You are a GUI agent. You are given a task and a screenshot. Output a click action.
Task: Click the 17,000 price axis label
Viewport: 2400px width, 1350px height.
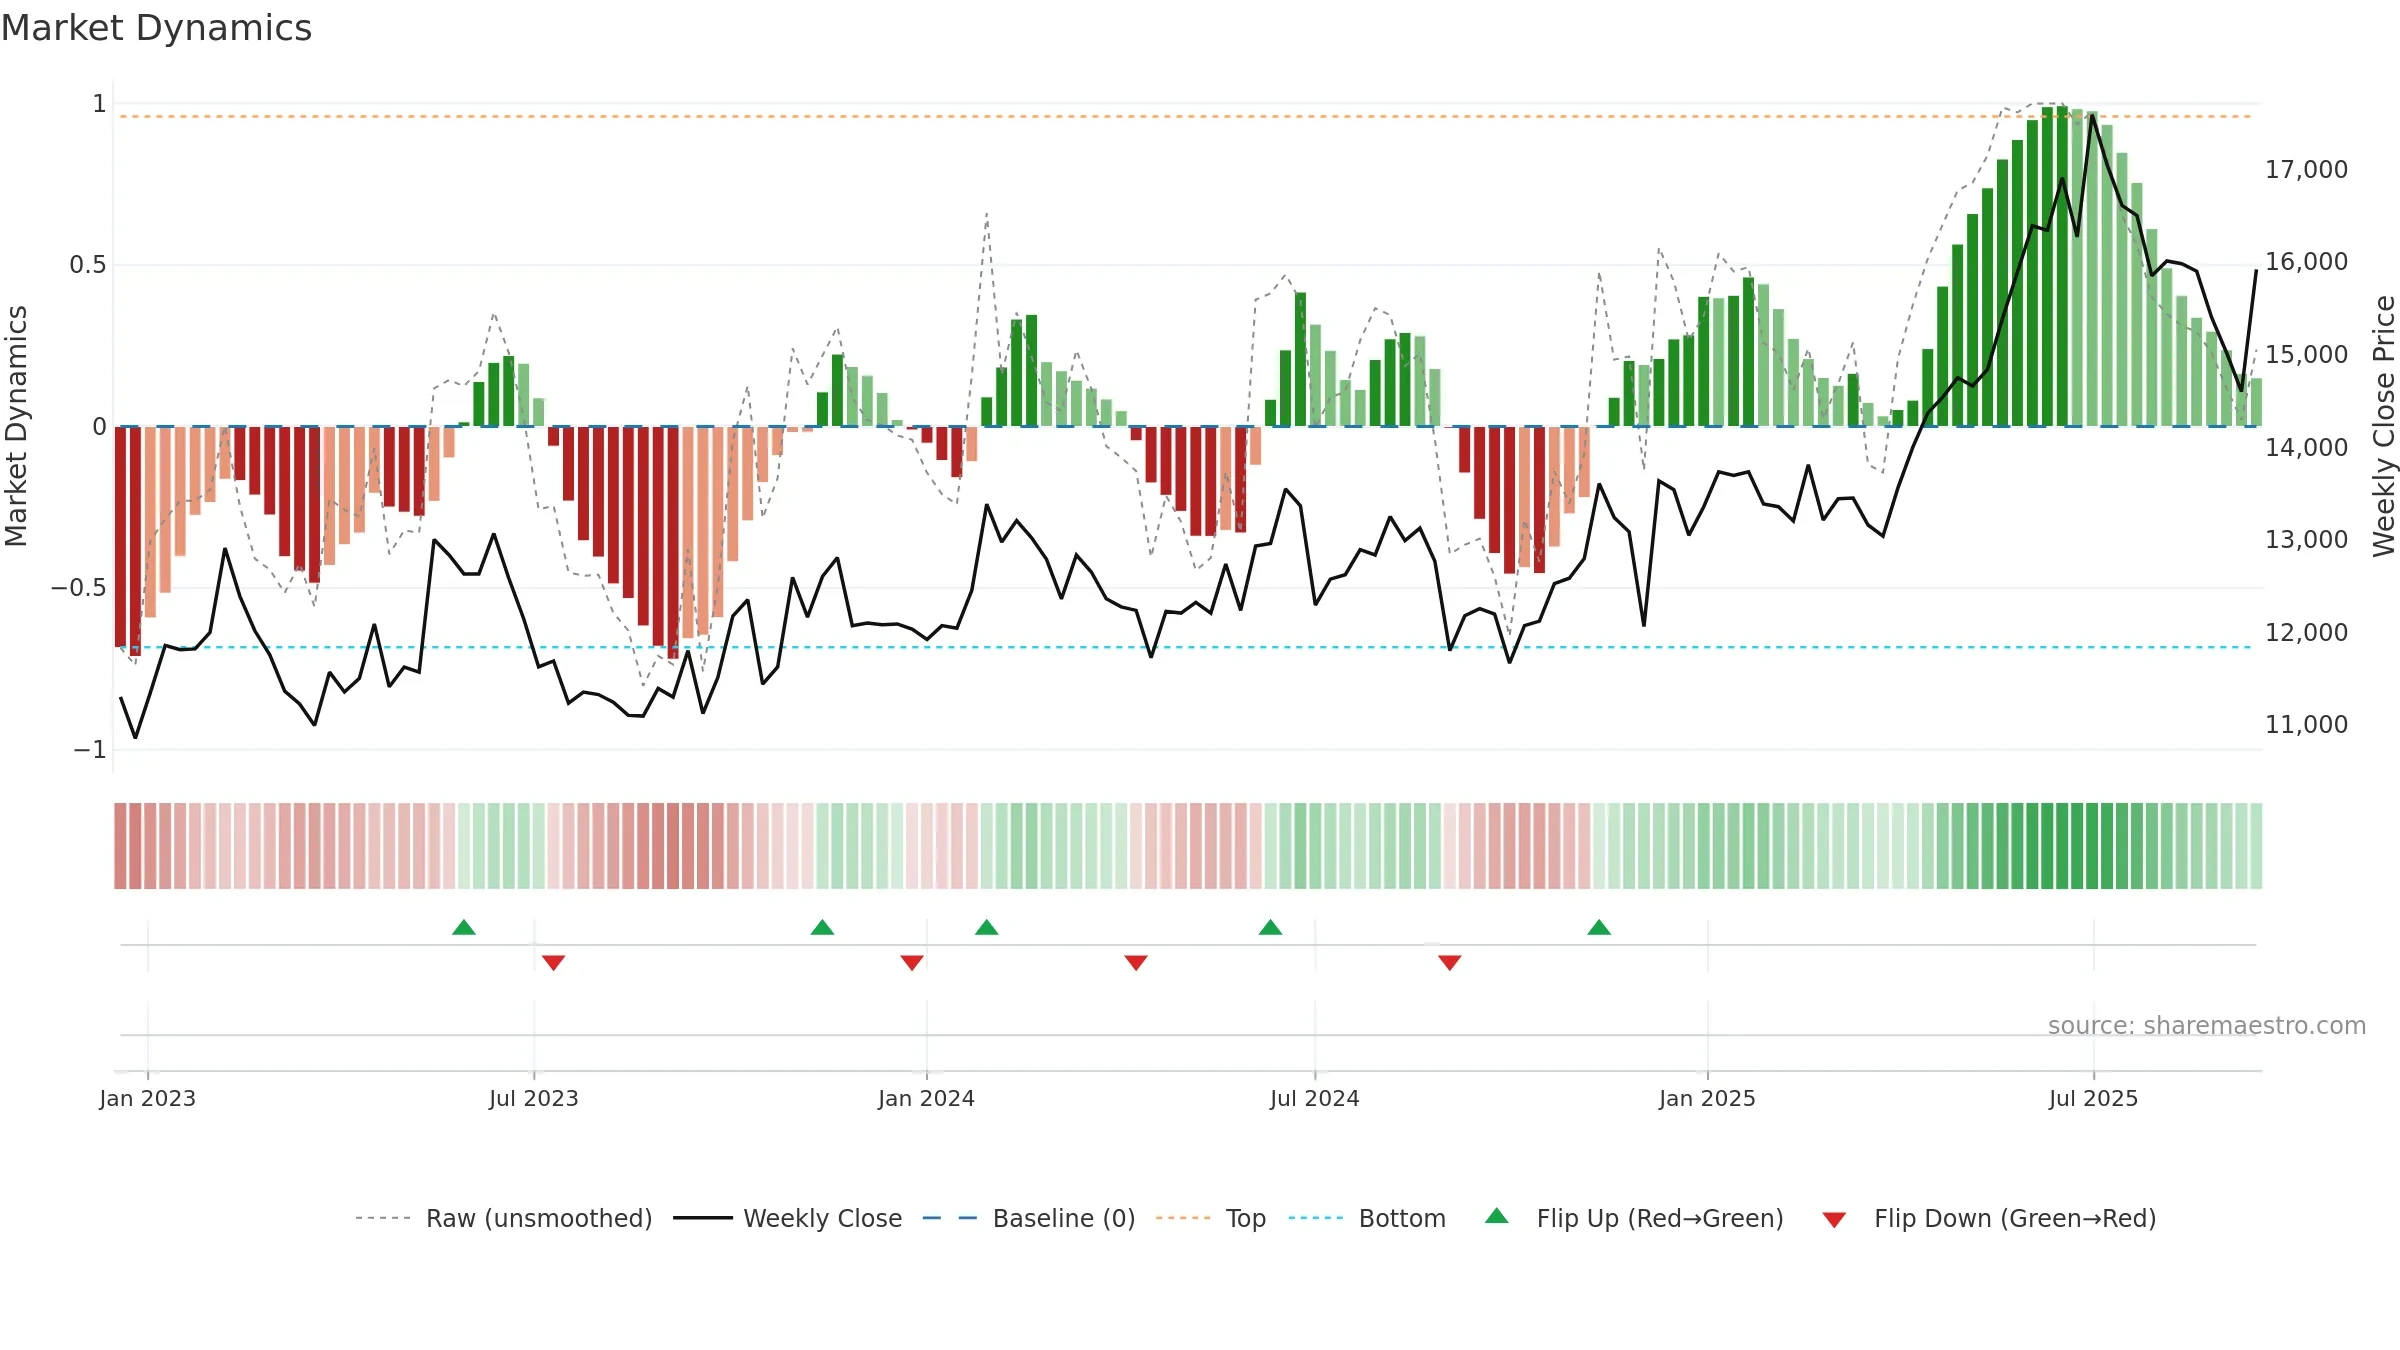[x=2306, y=169]
